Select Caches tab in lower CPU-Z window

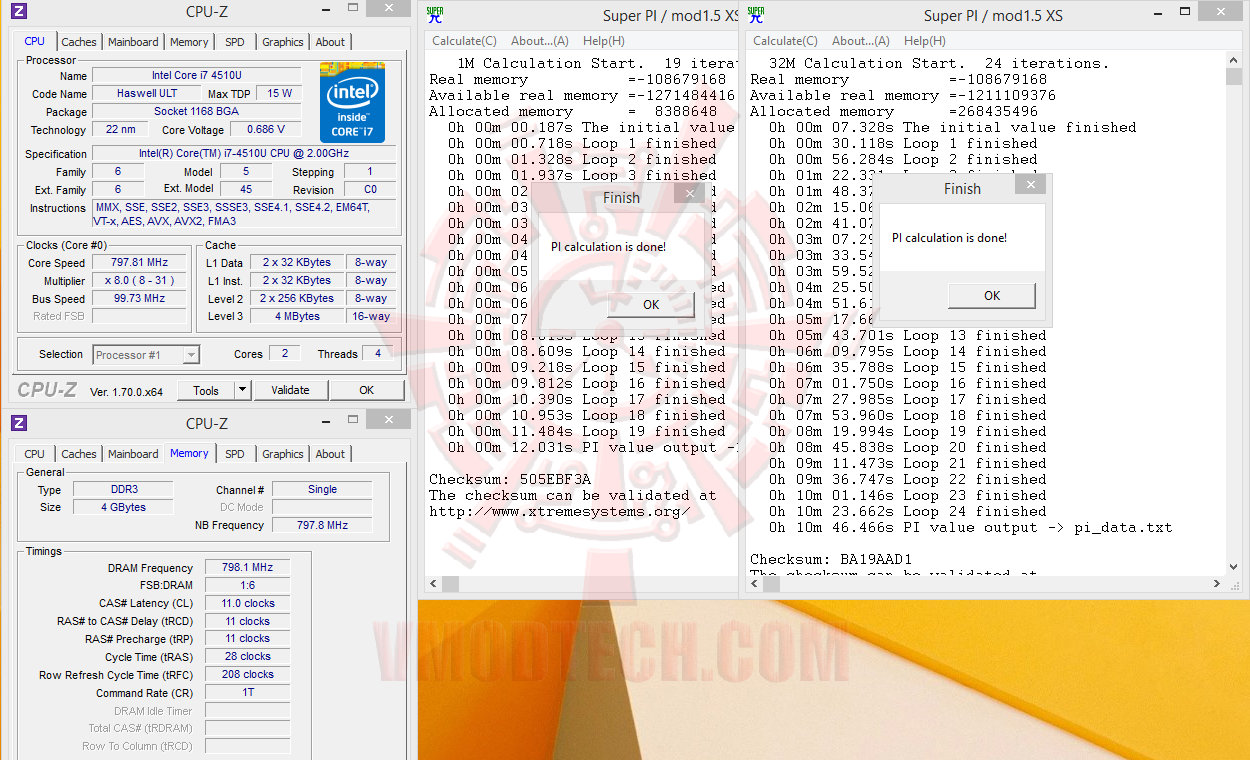click(79, 454)
